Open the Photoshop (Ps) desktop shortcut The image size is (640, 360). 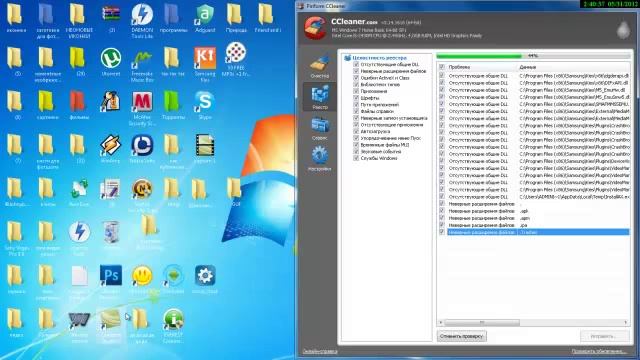pos(111,280)
